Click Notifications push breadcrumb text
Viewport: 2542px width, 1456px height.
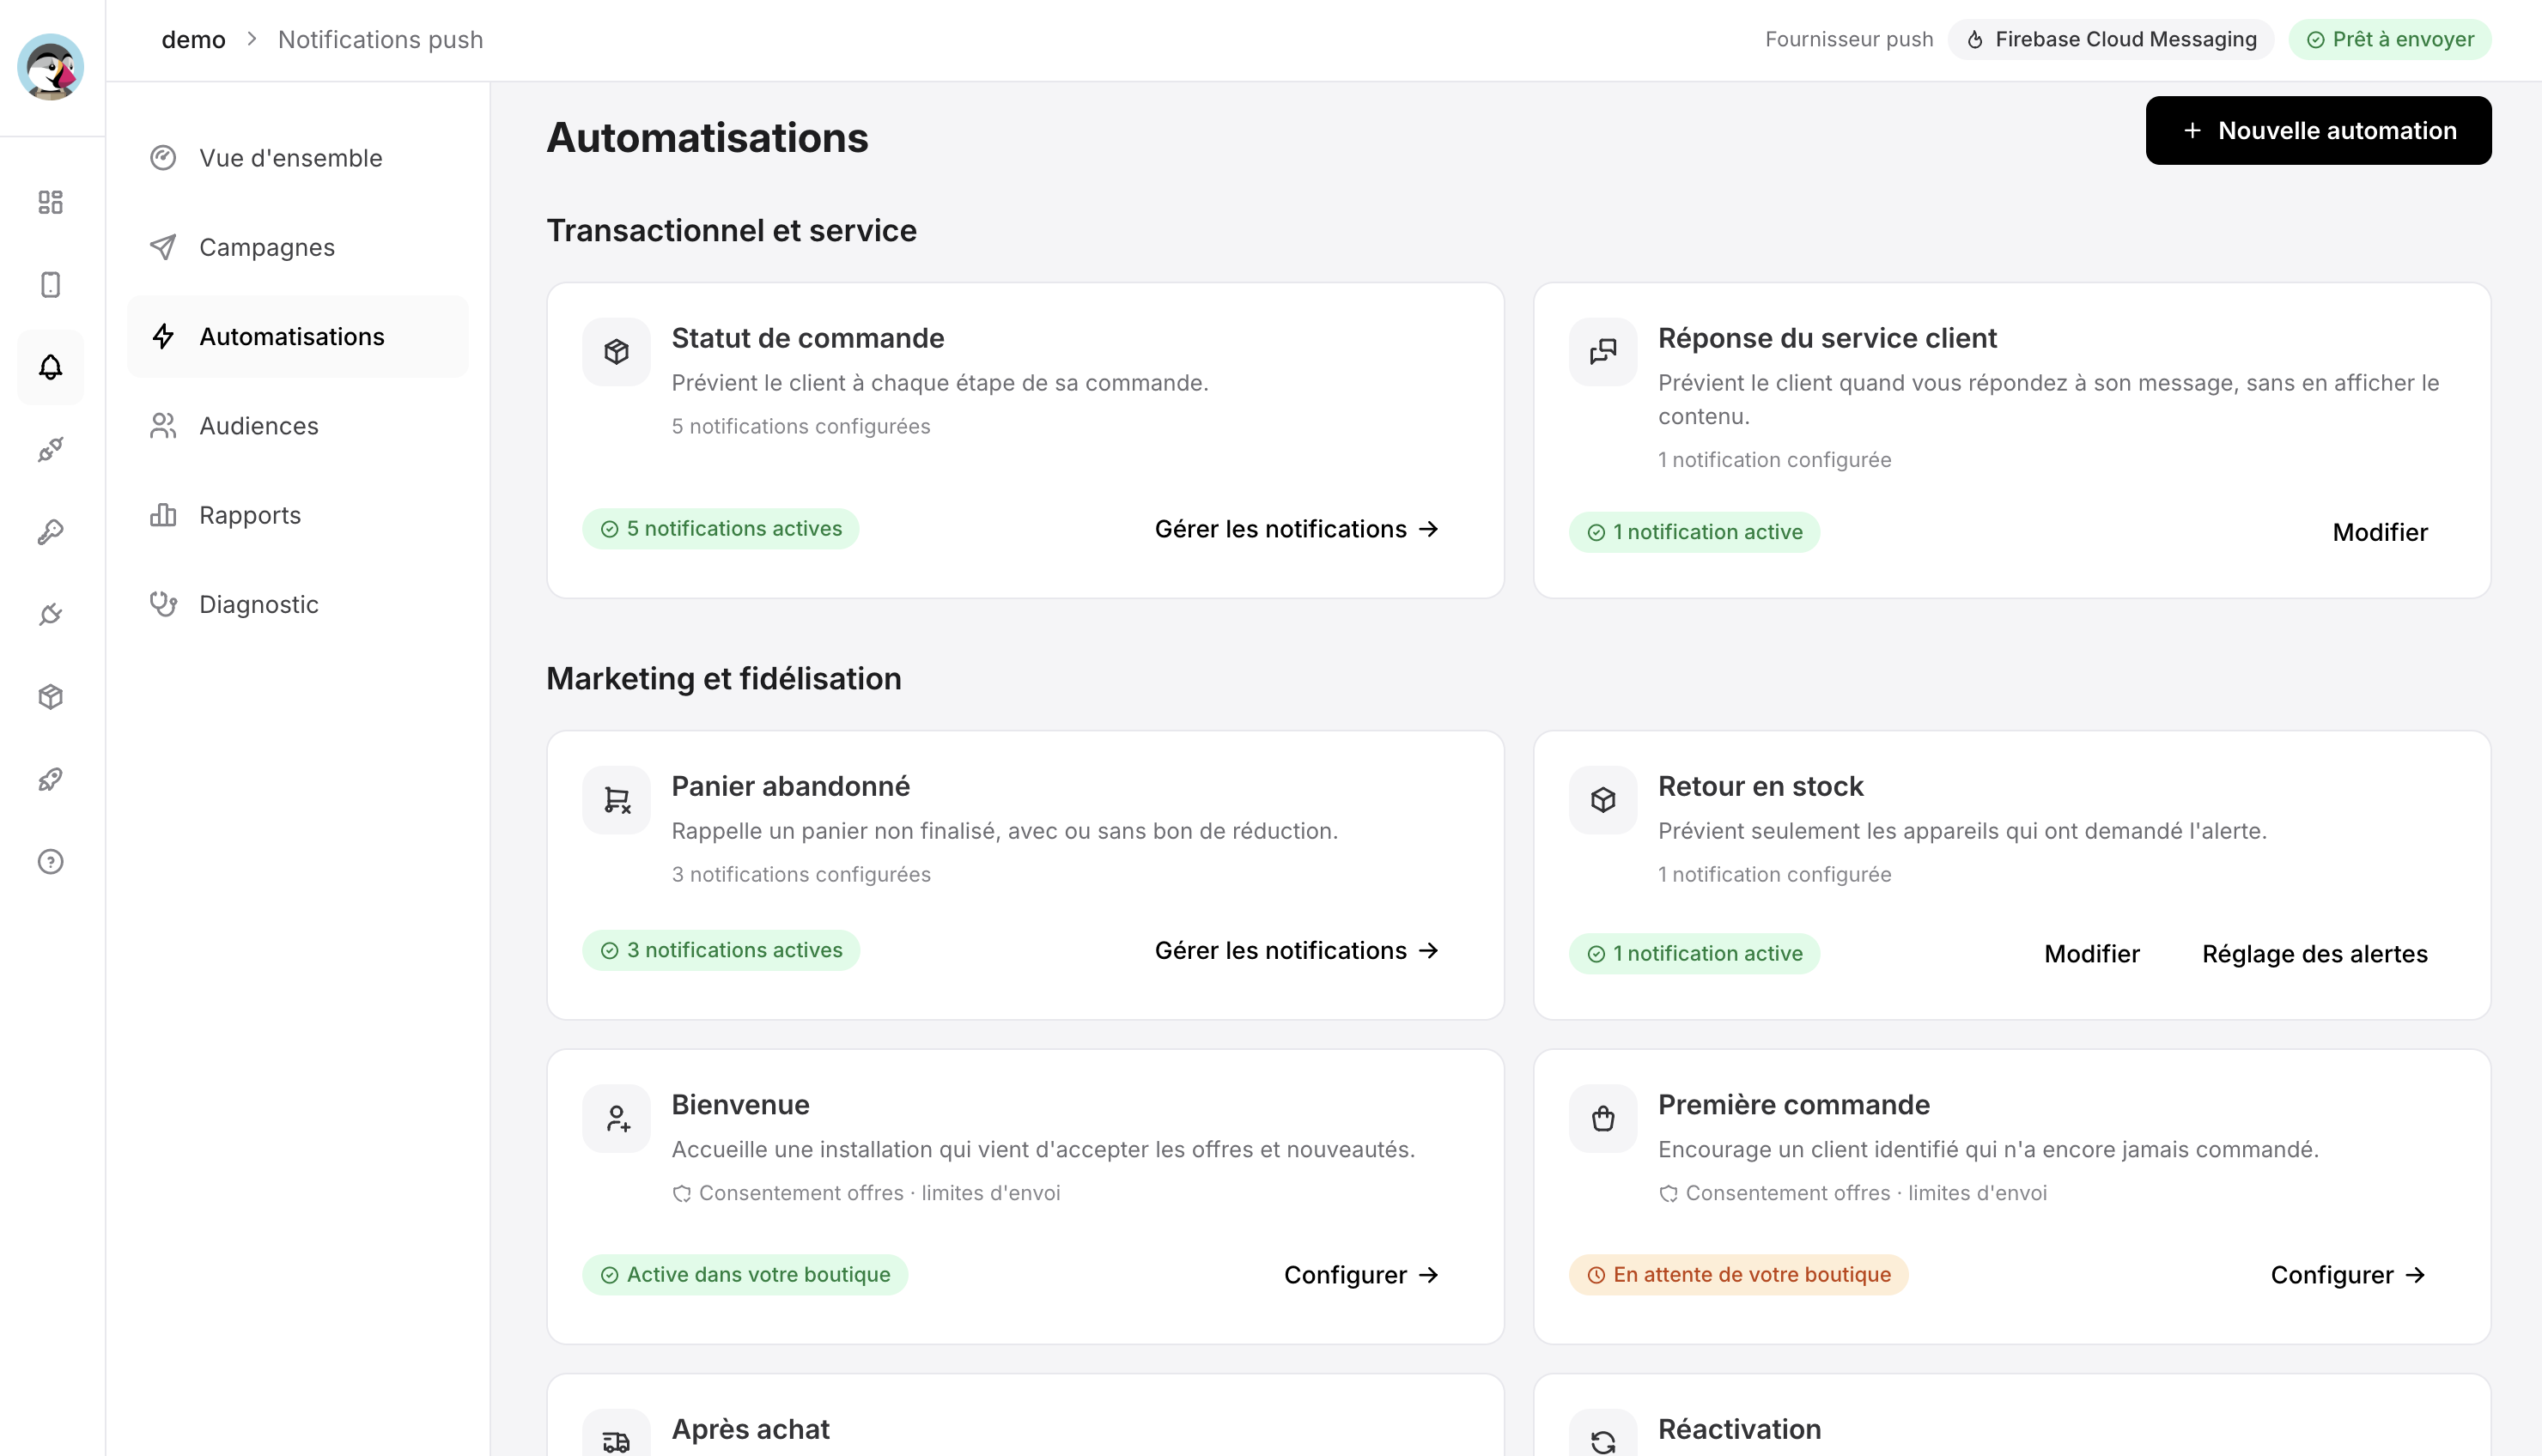(x=381, y=40)
